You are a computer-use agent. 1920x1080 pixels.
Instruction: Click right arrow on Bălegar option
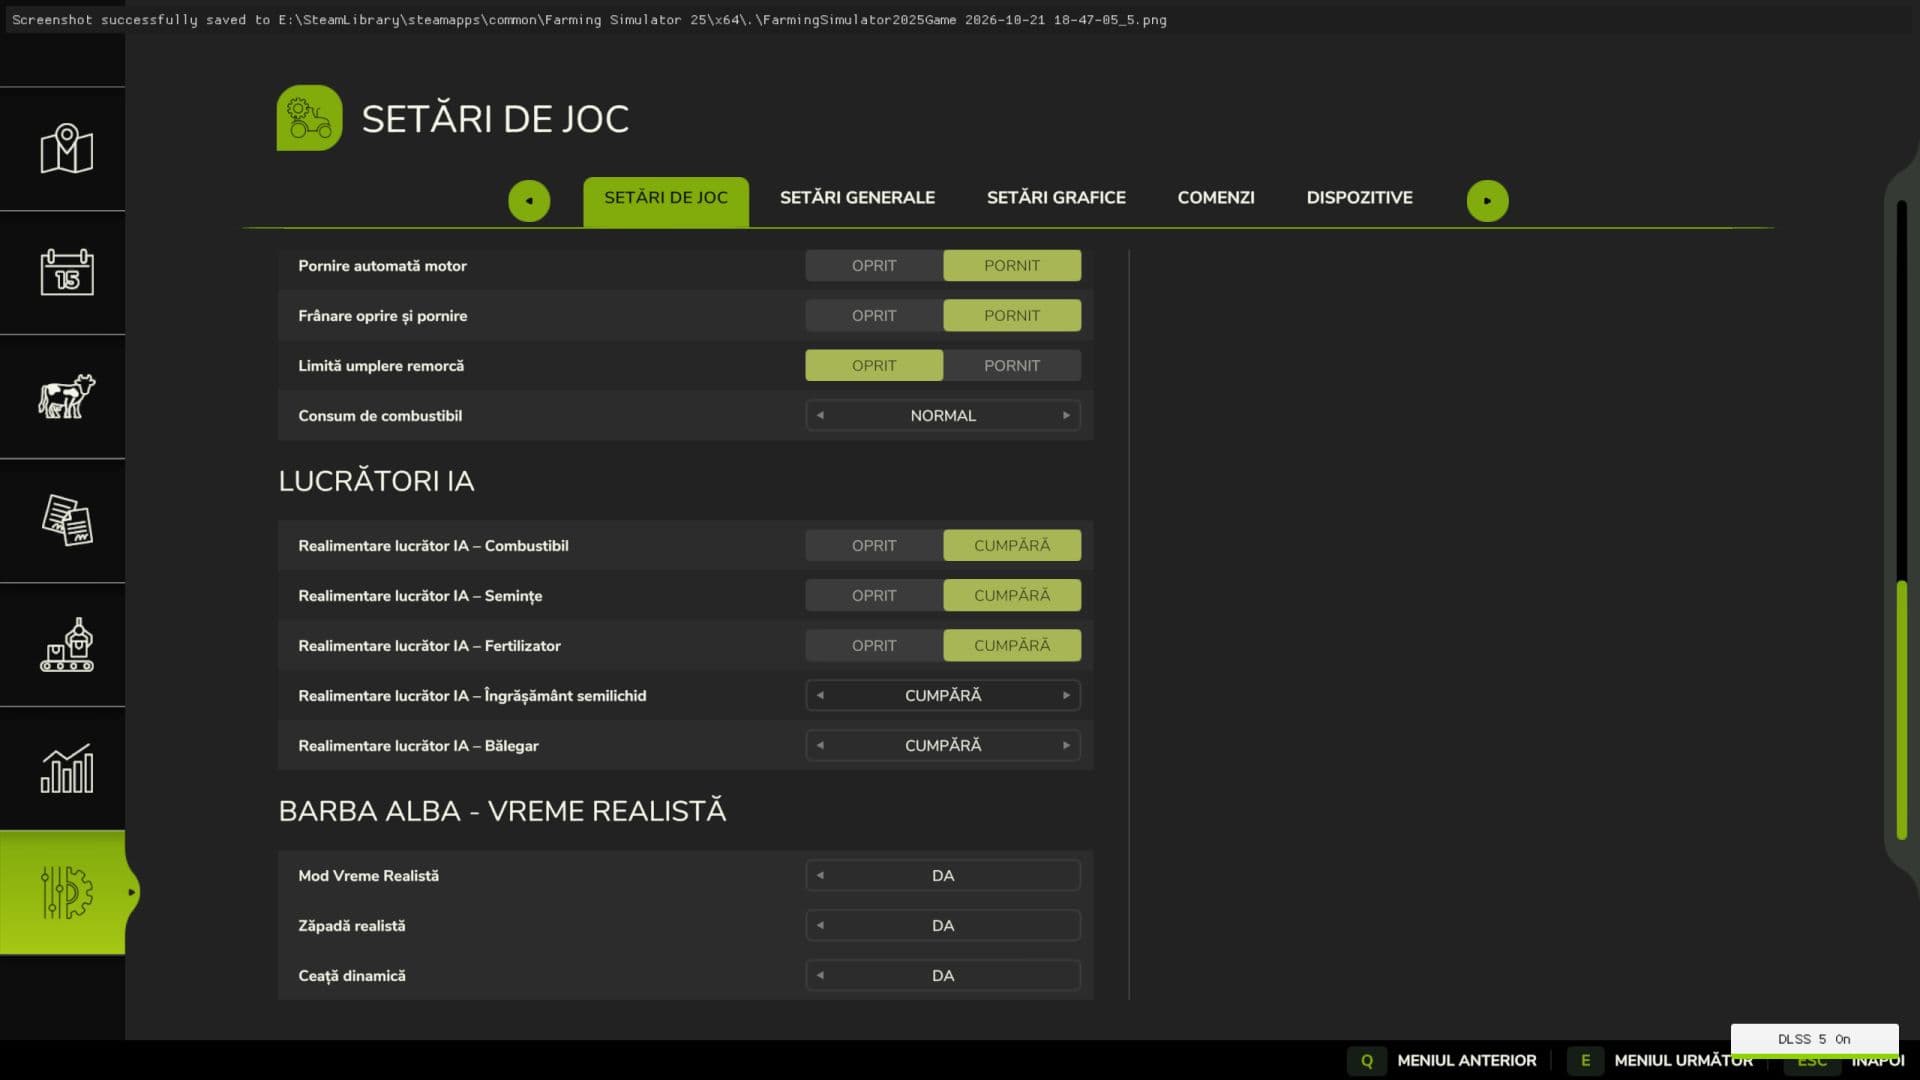coord(1066,745)
